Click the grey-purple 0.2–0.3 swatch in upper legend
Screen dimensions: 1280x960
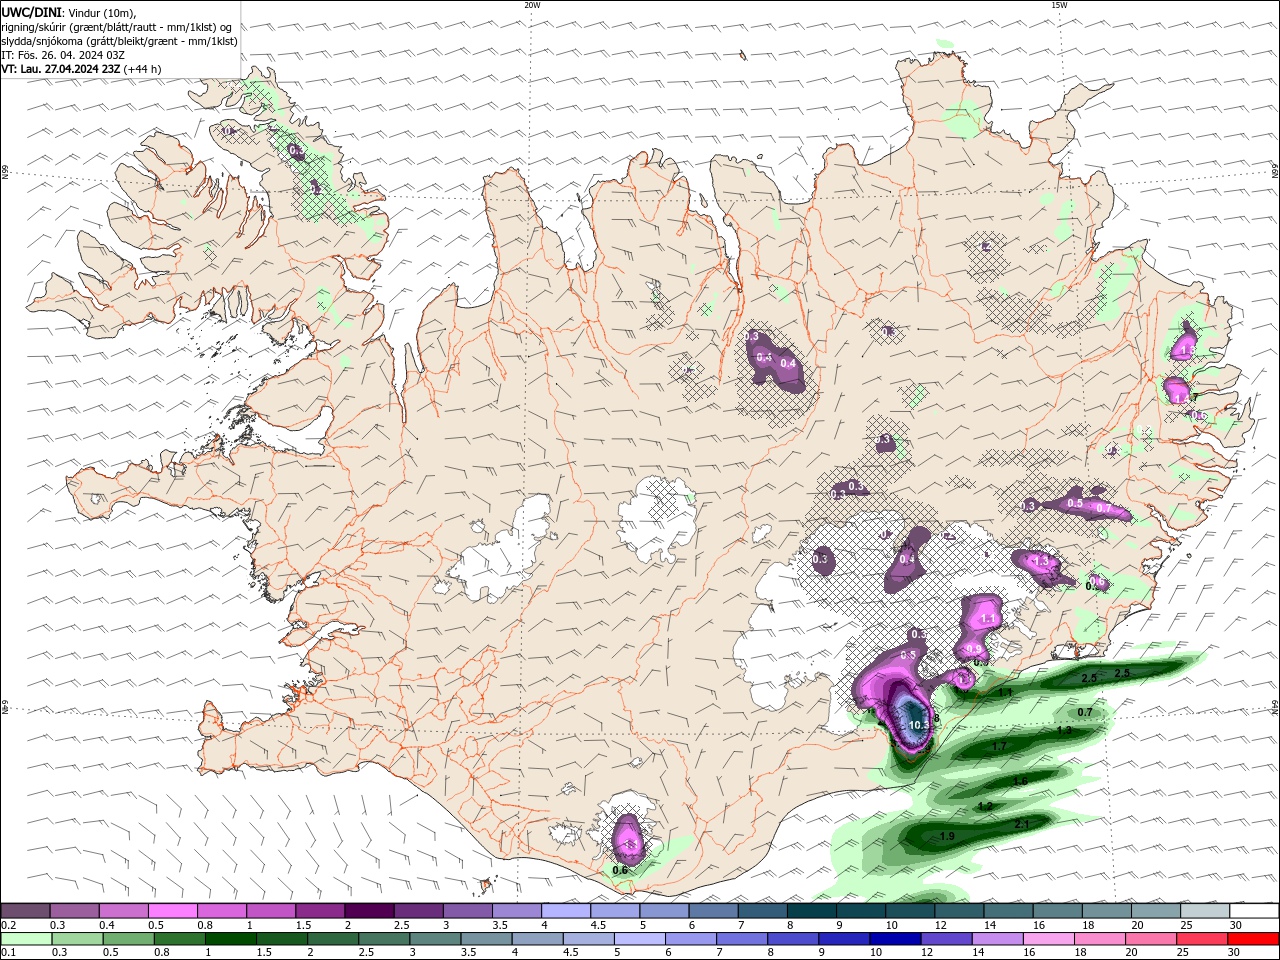pyautogui.click(x=25, y=911)
